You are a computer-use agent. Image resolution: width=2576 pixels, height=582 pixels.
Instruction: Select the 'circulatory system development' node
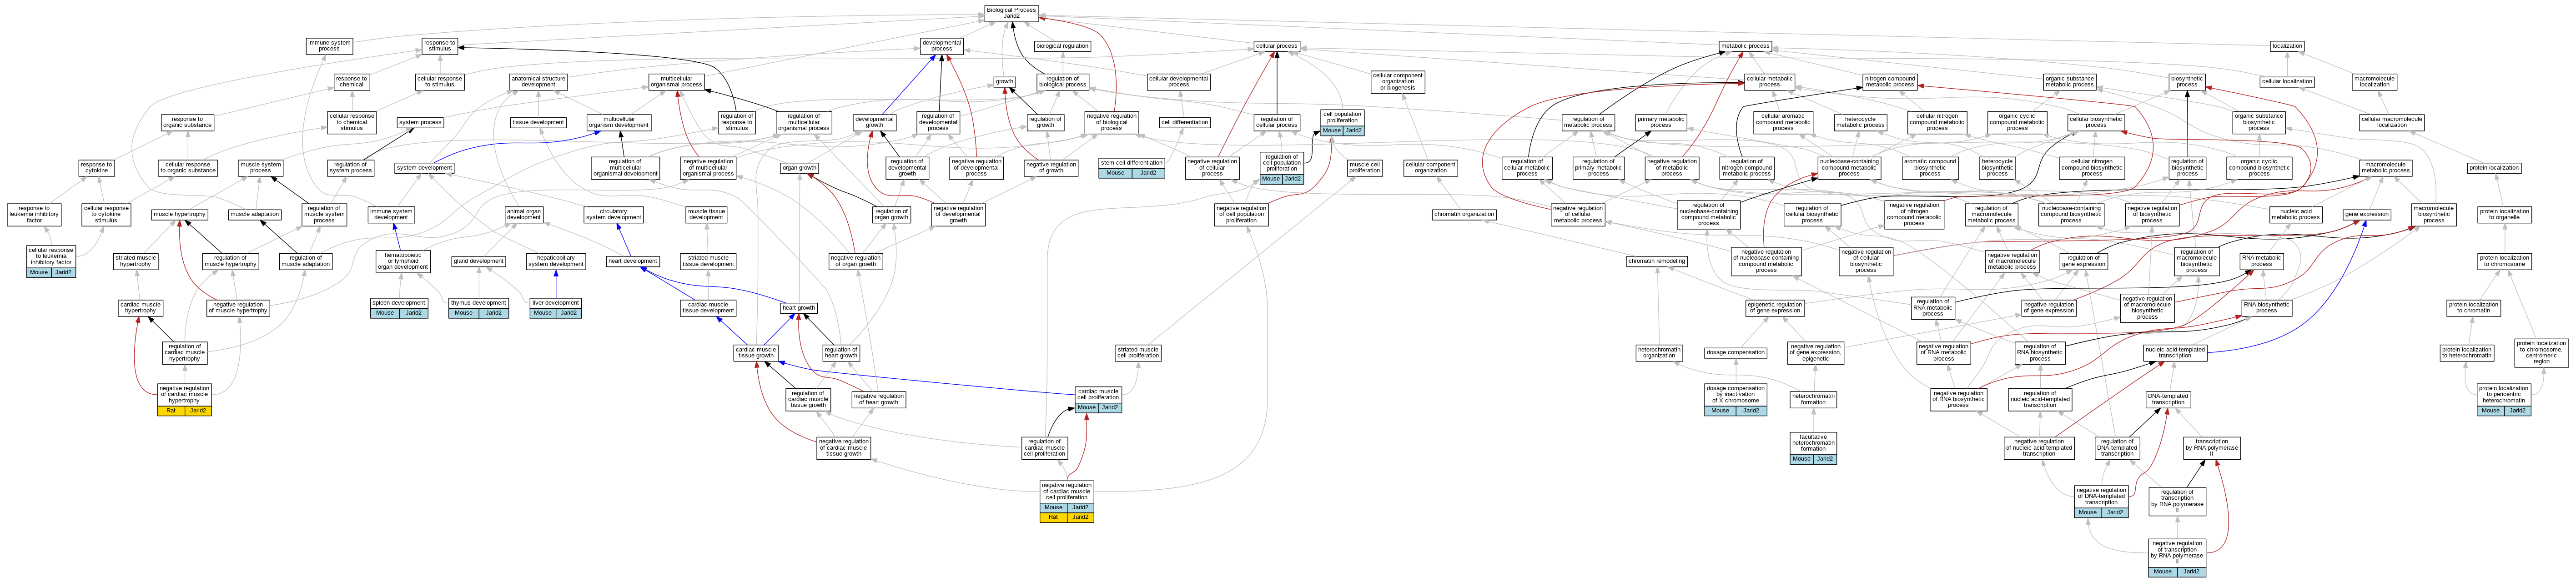tap(614, 214)
